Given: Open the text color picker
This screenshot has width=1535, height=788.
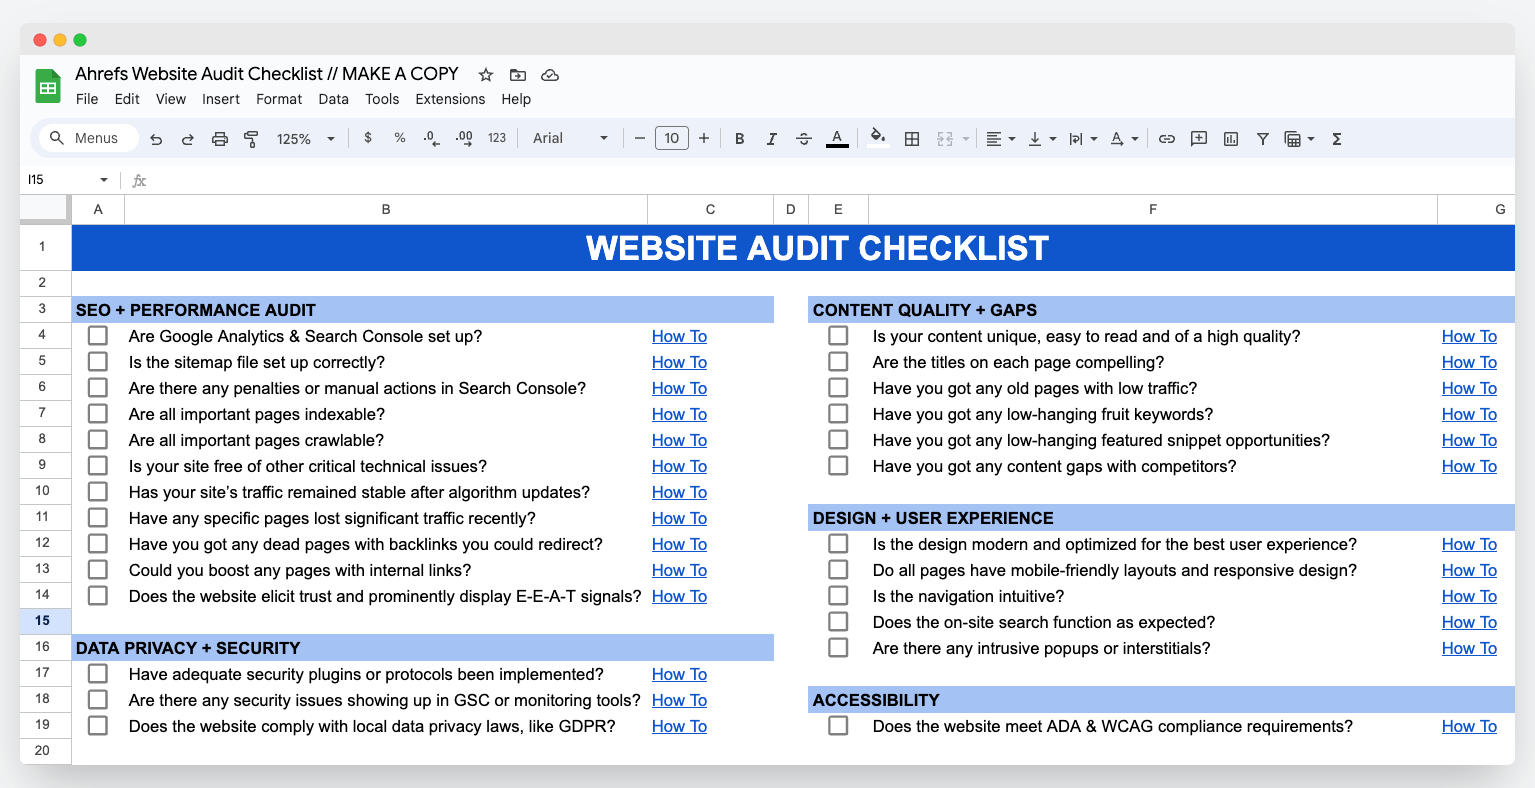Looking at the screenshot, I should 837,138.
